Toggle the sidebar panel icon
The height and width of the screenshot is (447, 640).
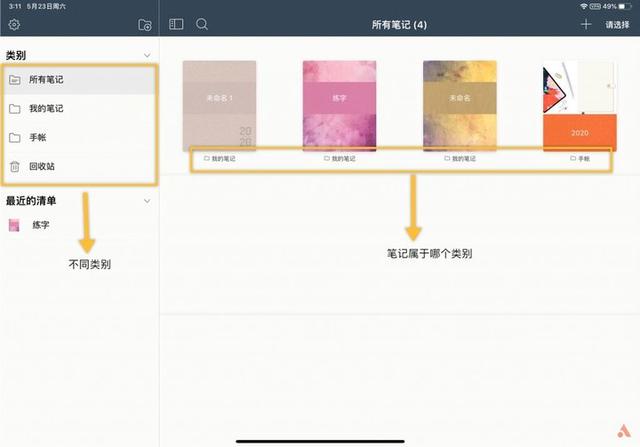coord(176,24)
